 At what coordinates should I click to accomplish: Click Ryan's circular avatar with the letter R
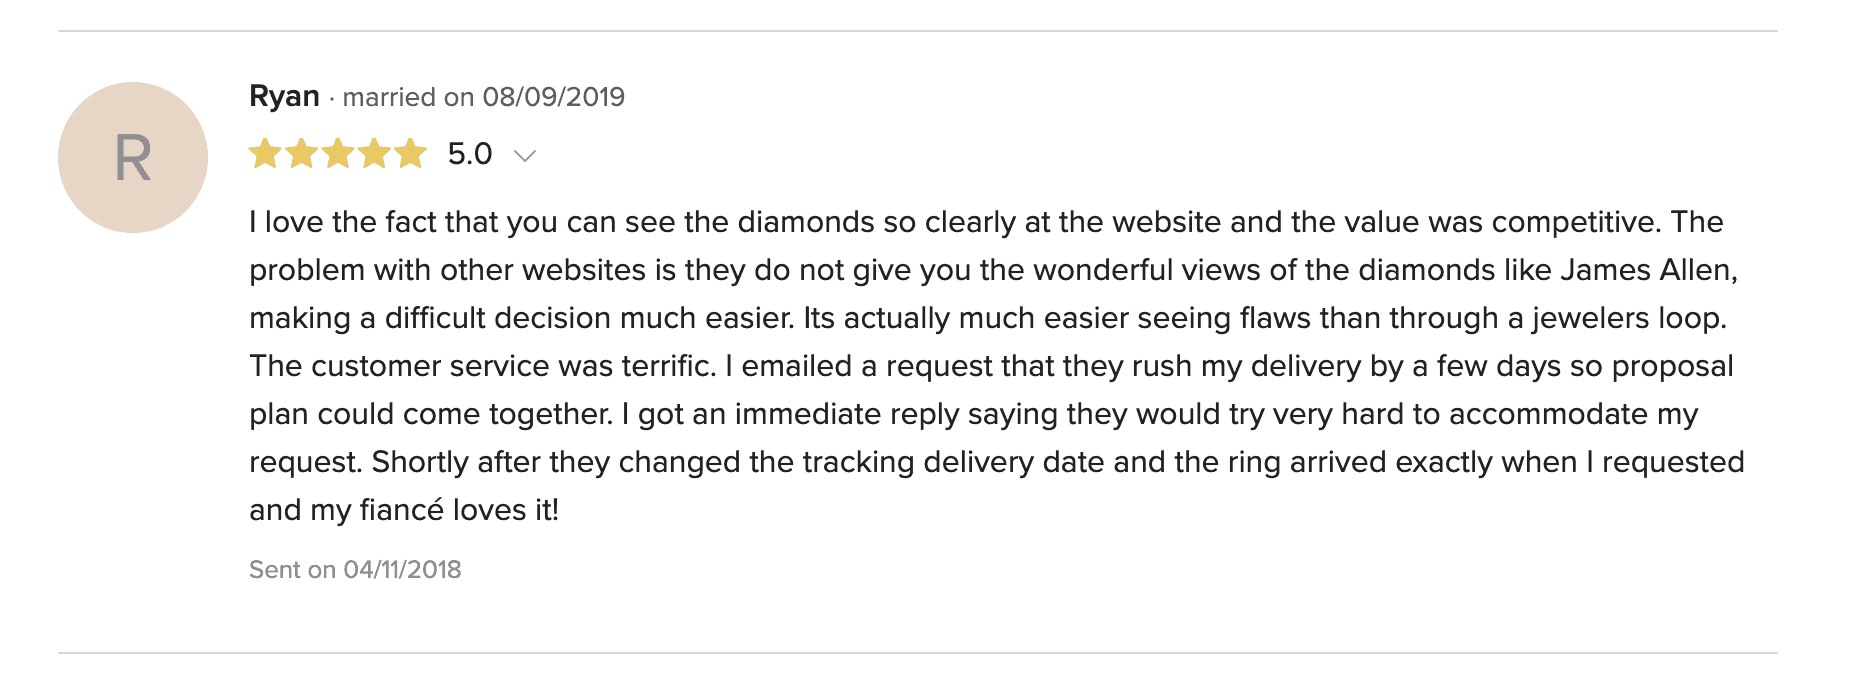click(133, 156)
